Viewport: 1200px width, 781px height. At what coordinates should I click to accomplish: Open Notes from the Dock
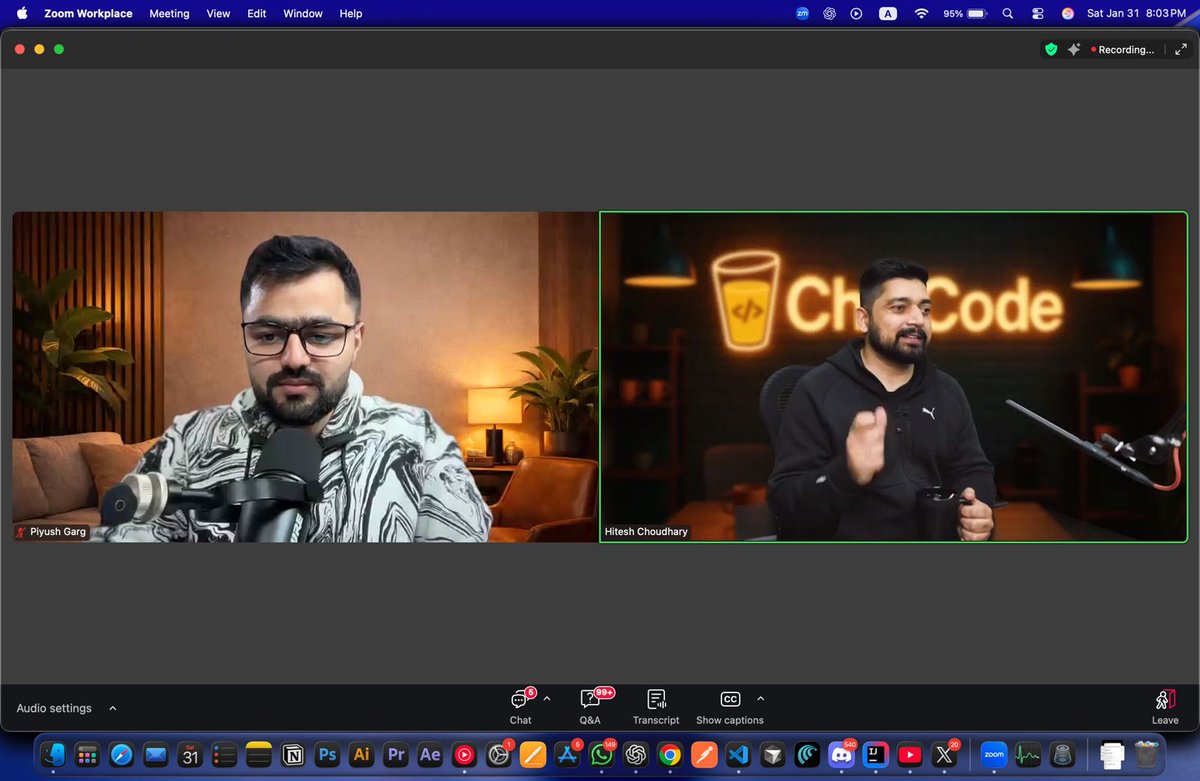[259, 754]
